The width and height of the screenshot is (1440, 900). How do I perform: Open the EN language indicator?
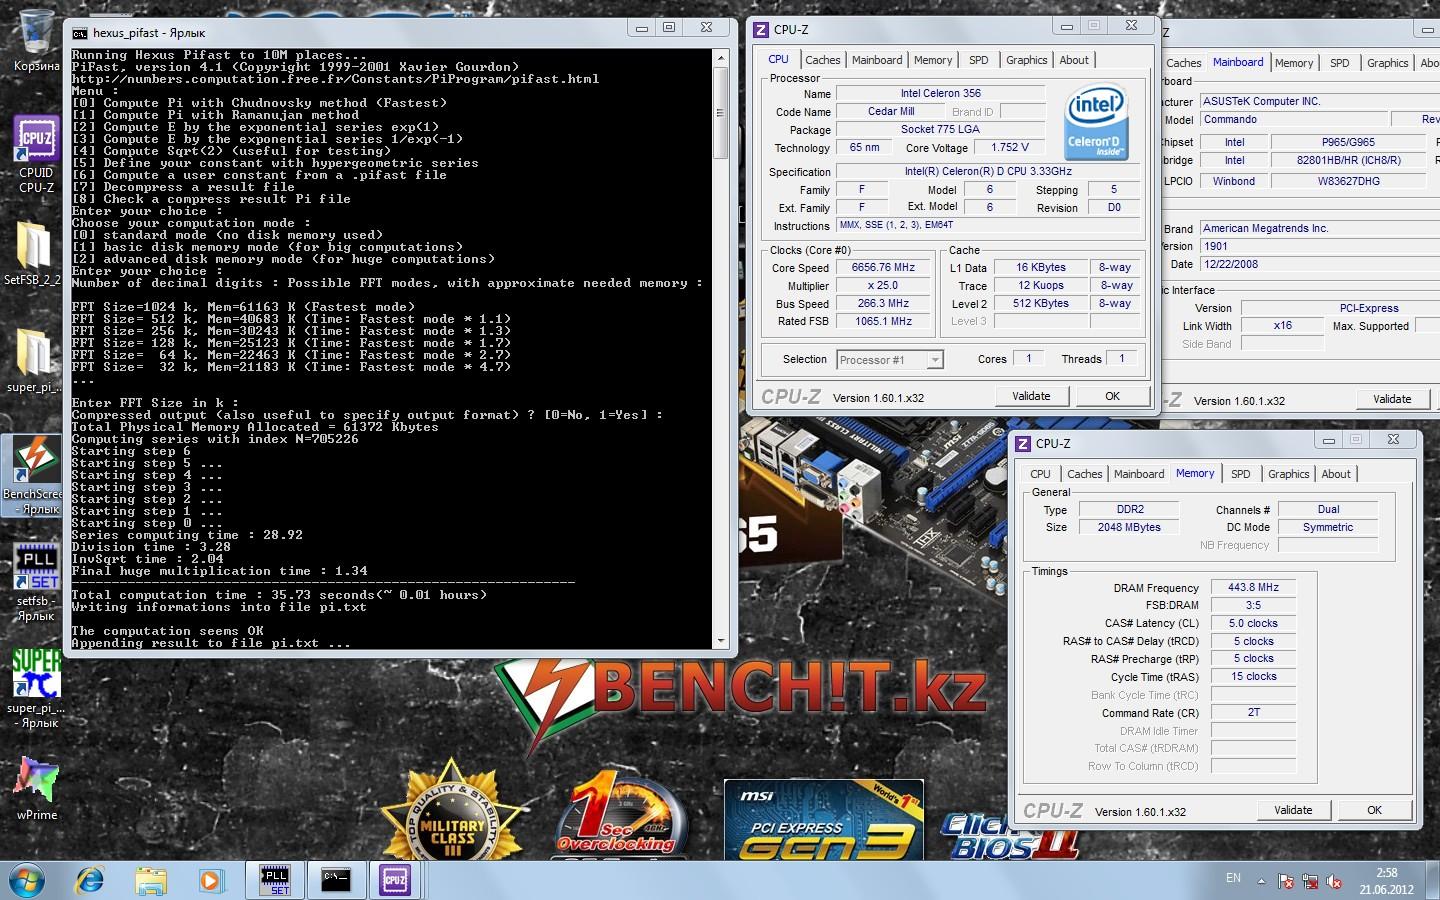[x=1233, y=878]
